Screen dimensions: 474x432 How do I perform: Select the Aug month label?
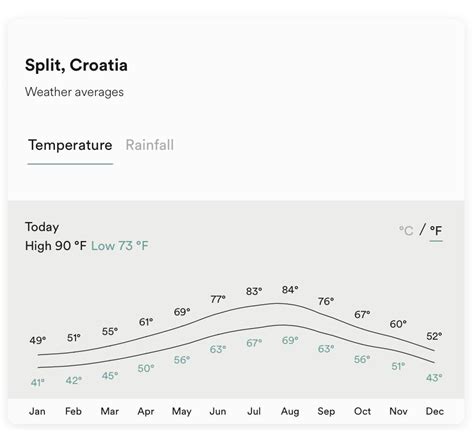tap(290, 411)
